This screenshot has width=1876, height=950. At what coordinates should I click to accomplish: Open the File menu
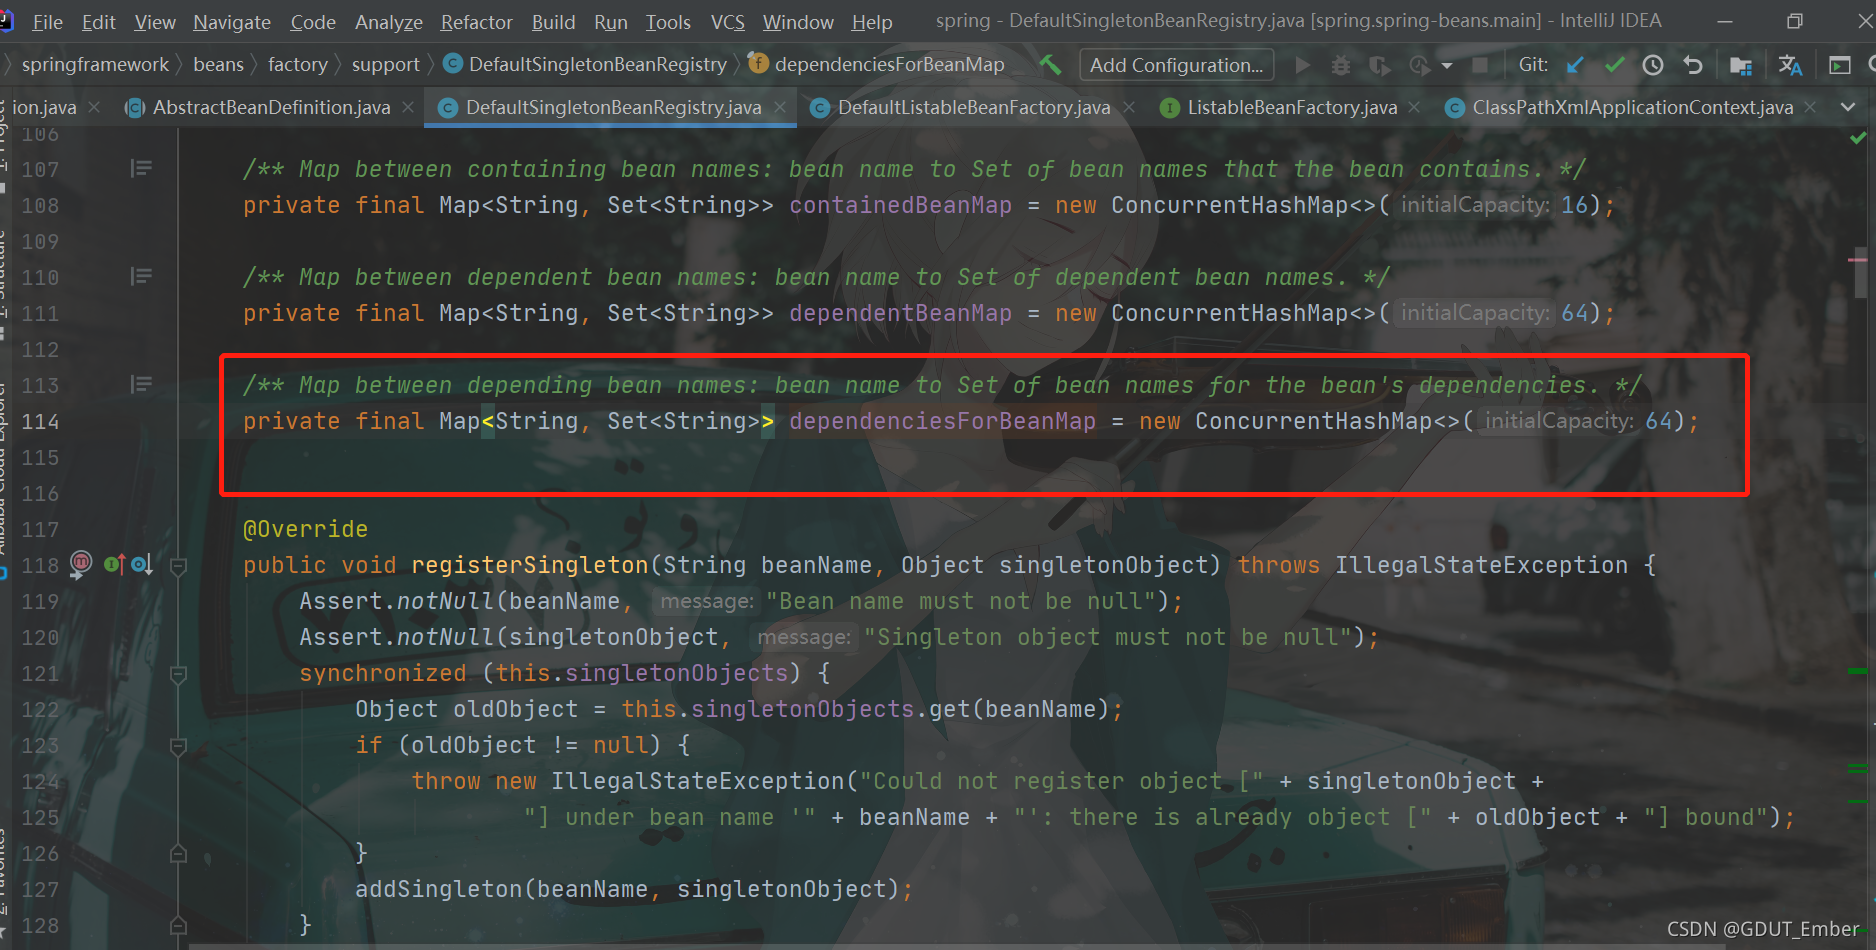[x=47, y=22]
